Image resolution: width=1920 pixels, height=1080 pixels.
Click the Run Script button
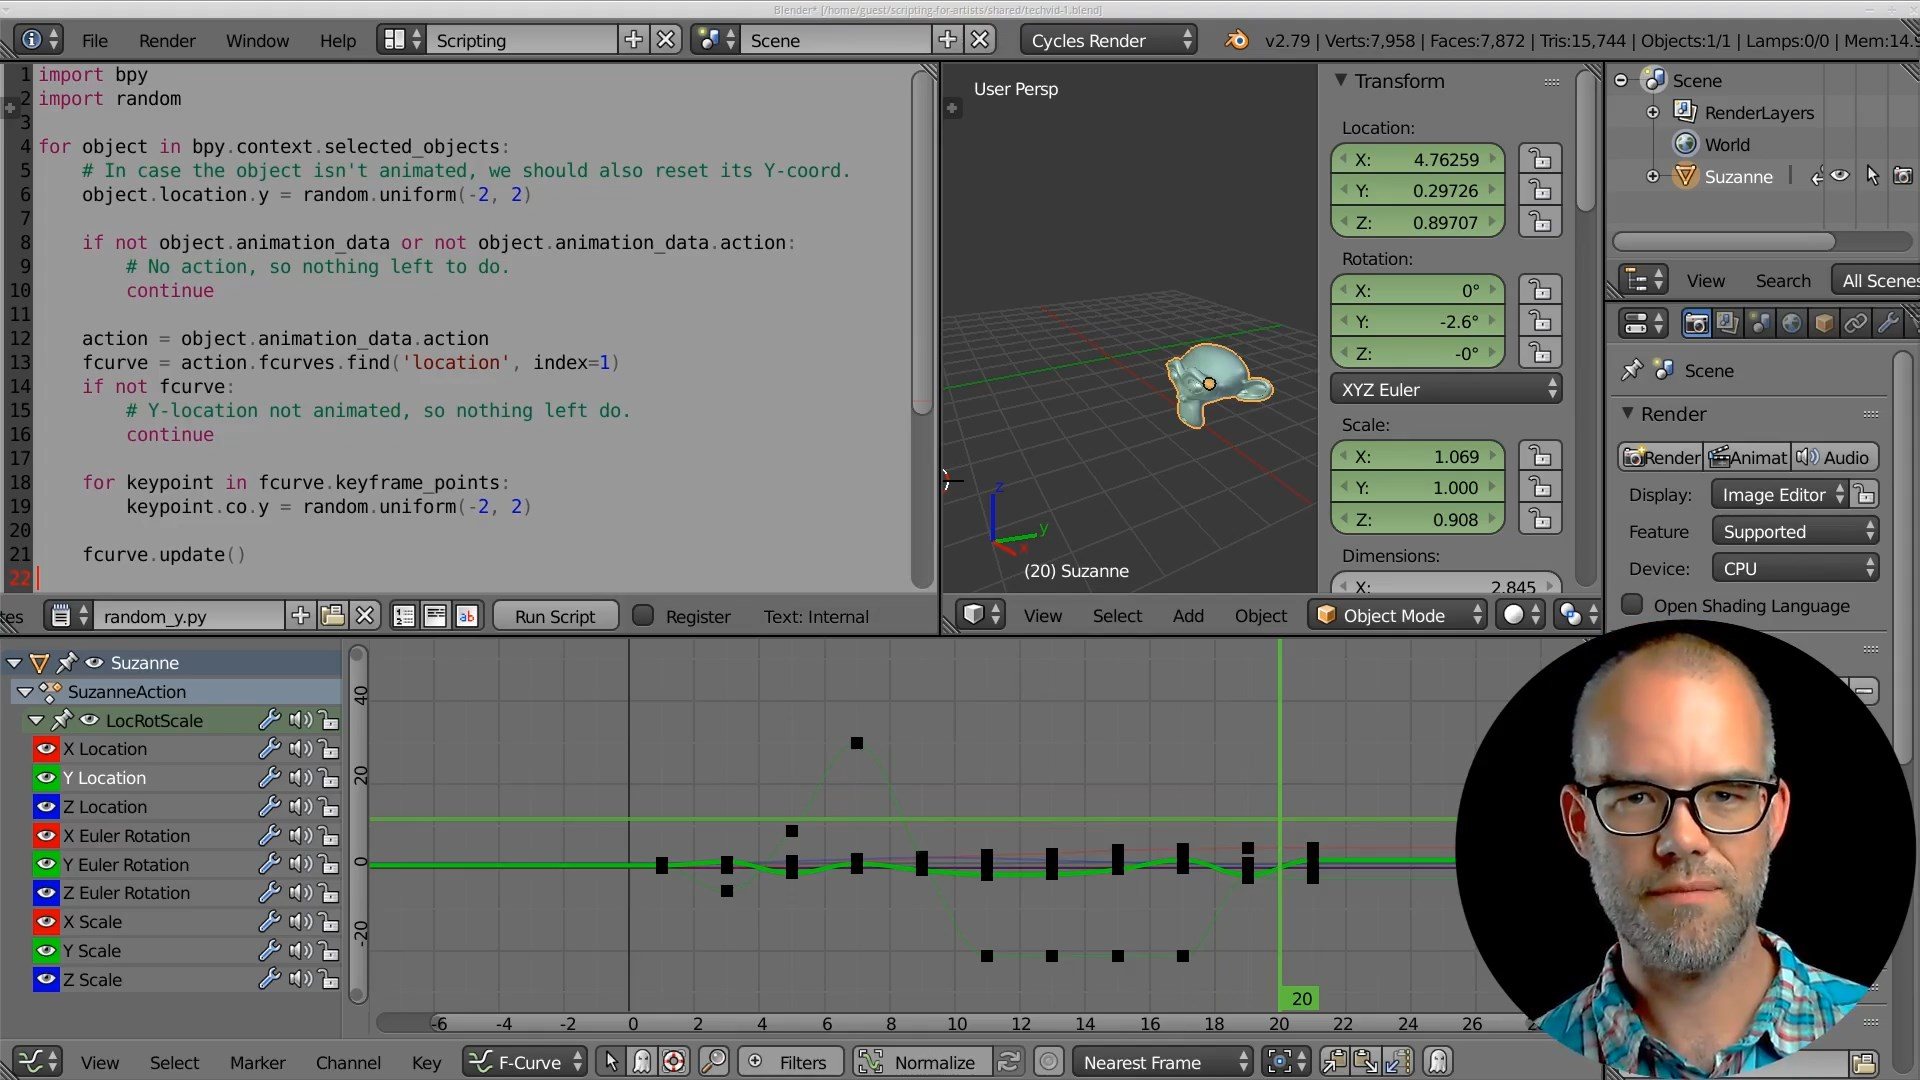click(x=555, y=616)
